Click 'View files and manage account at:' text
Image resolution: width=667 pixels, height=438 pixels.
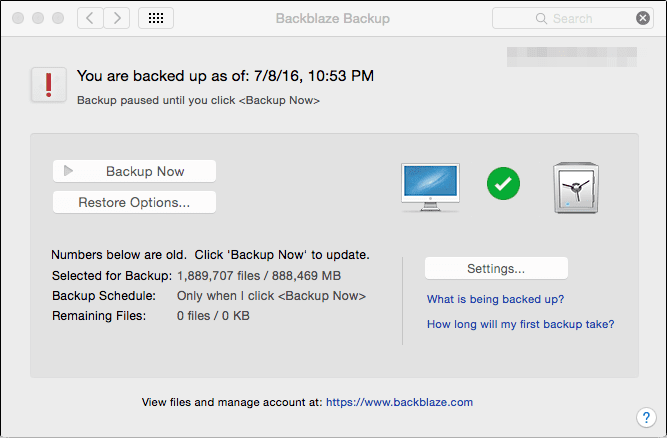[232, 402]
